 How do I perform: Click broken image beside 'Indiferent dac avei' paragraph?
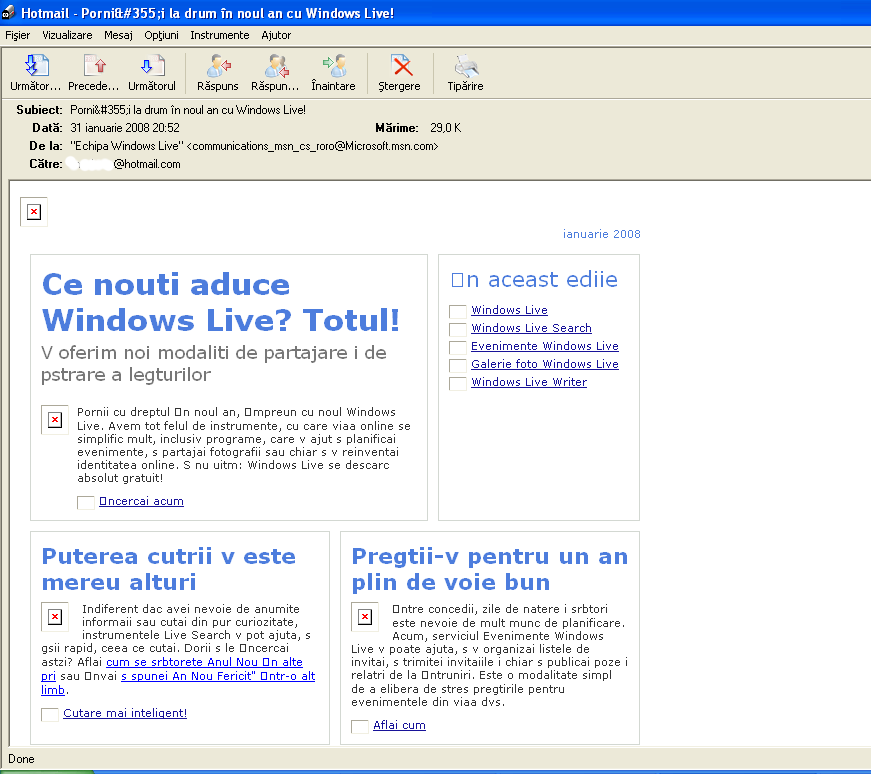[54, 616]
